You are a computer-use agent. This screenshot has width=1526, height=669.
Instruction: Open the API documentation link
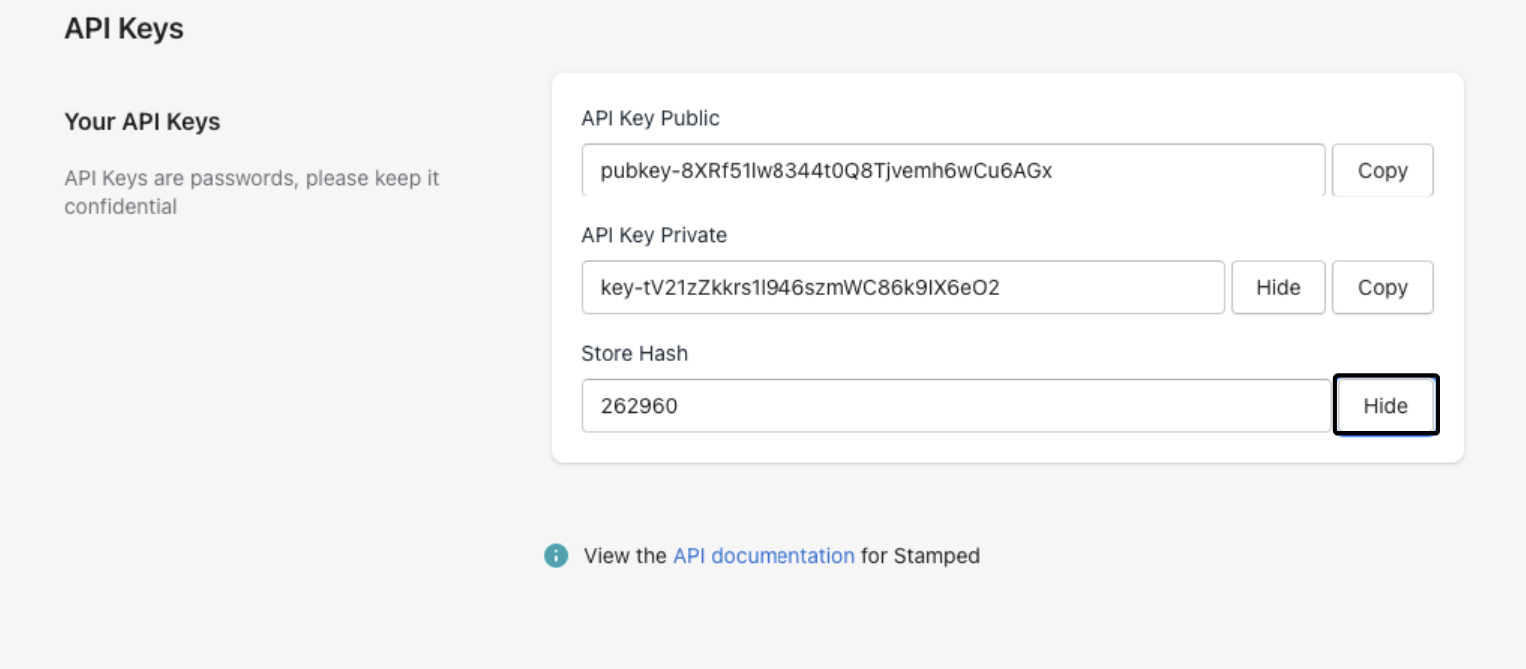763,556
